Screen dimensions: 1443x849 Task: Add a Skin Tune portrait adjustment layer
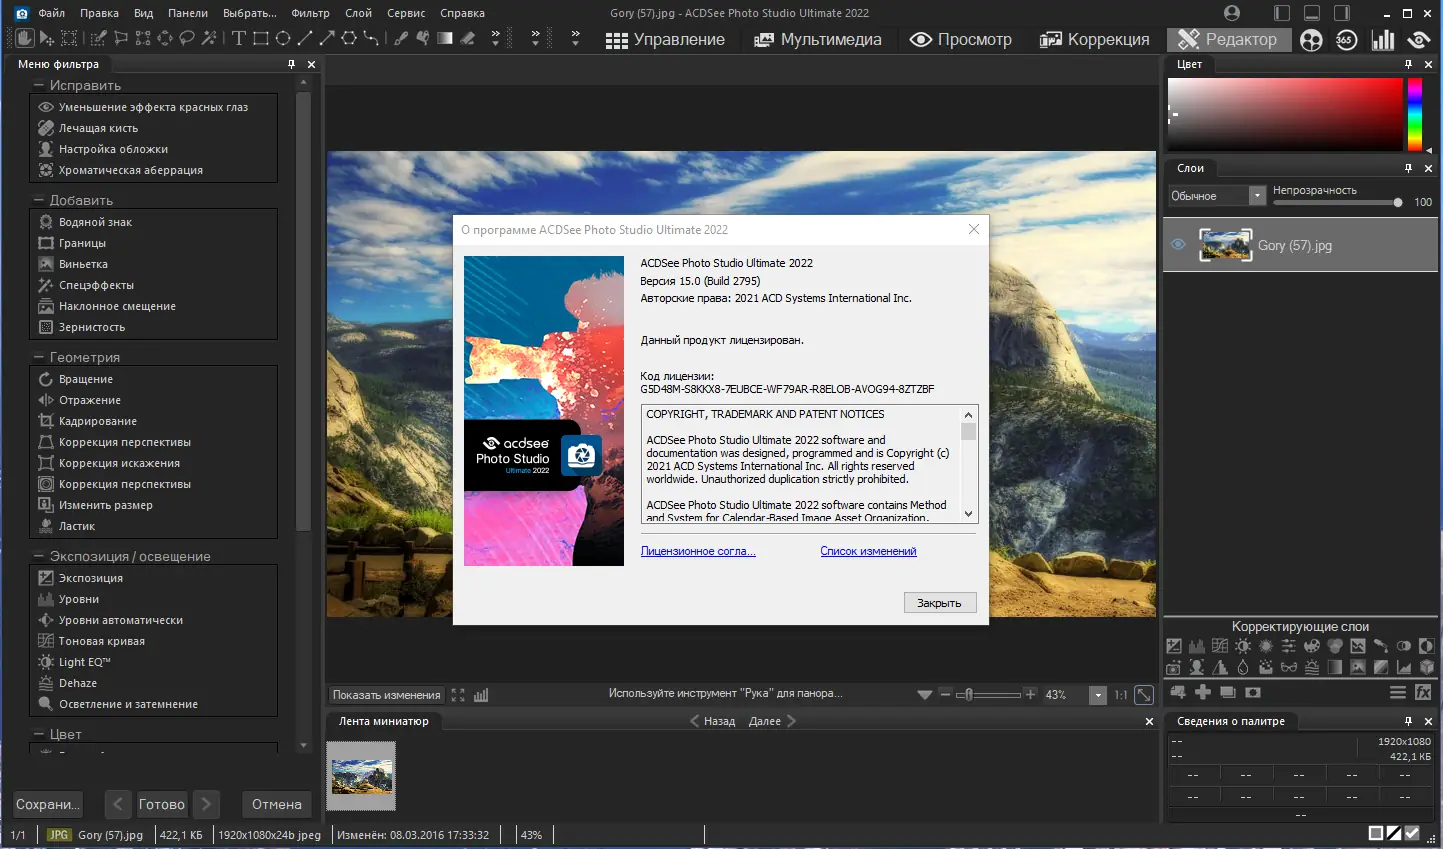[x=1197, y=667]
